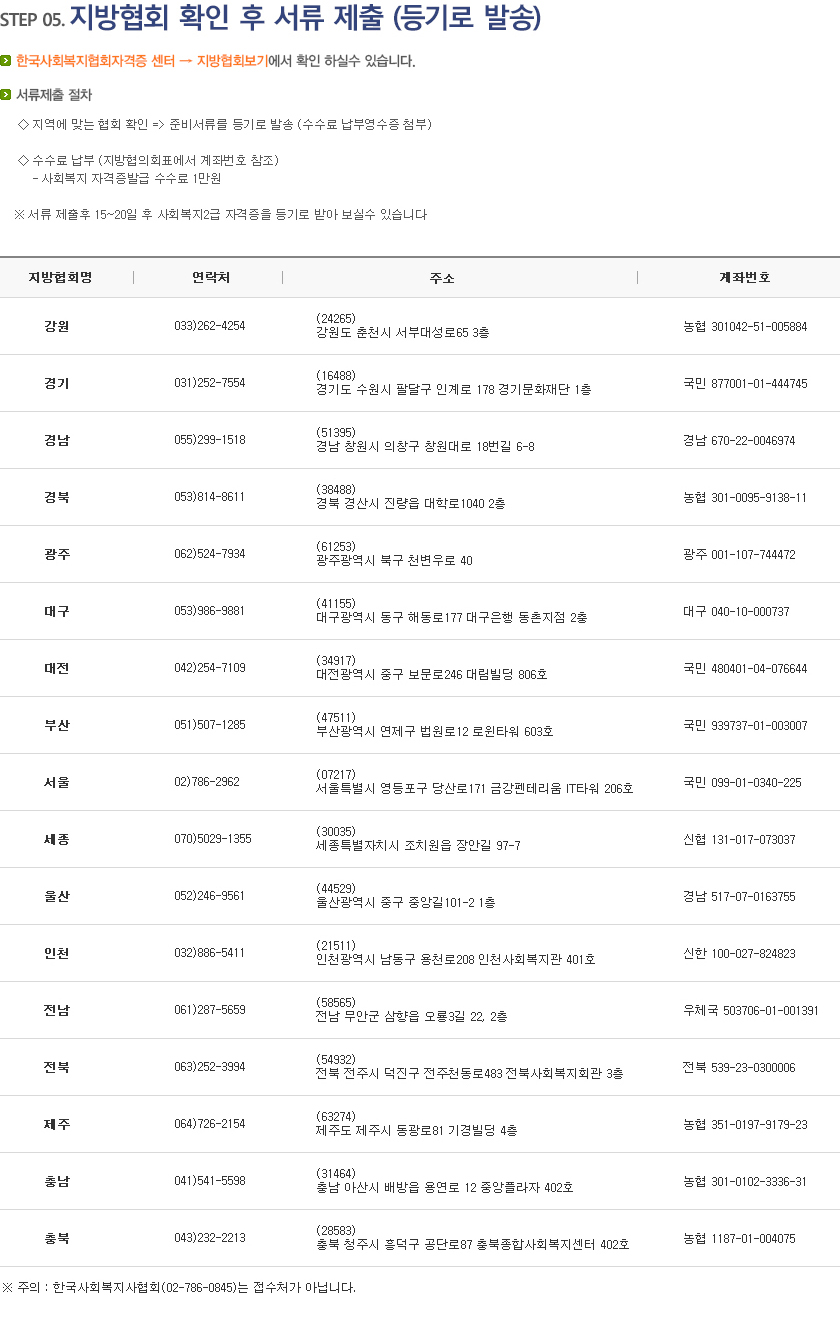840x1334 pixels.
Task: Click the 대구 phone number 053)986-9881
Action: point(210,611)
